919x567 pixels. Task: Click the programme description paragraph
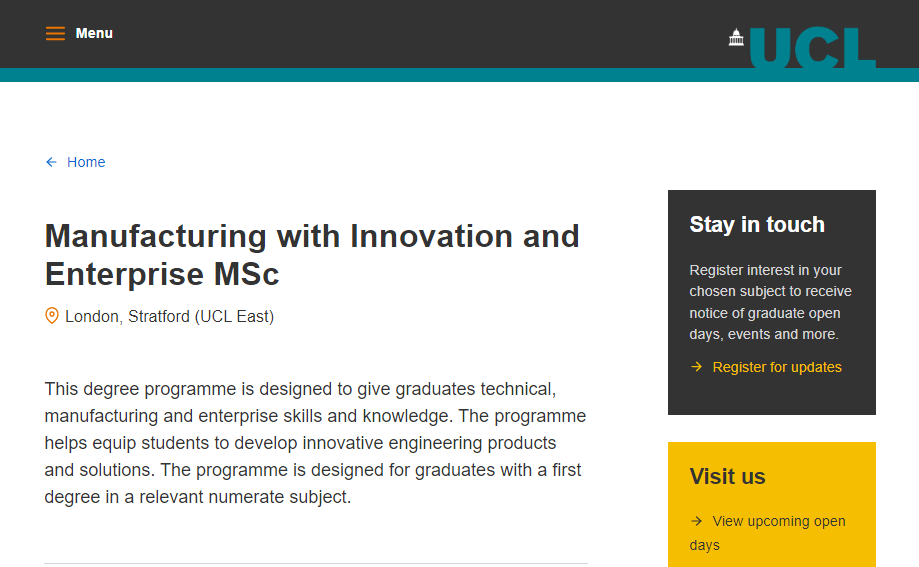pyautogui.click(x=315, y=442)
